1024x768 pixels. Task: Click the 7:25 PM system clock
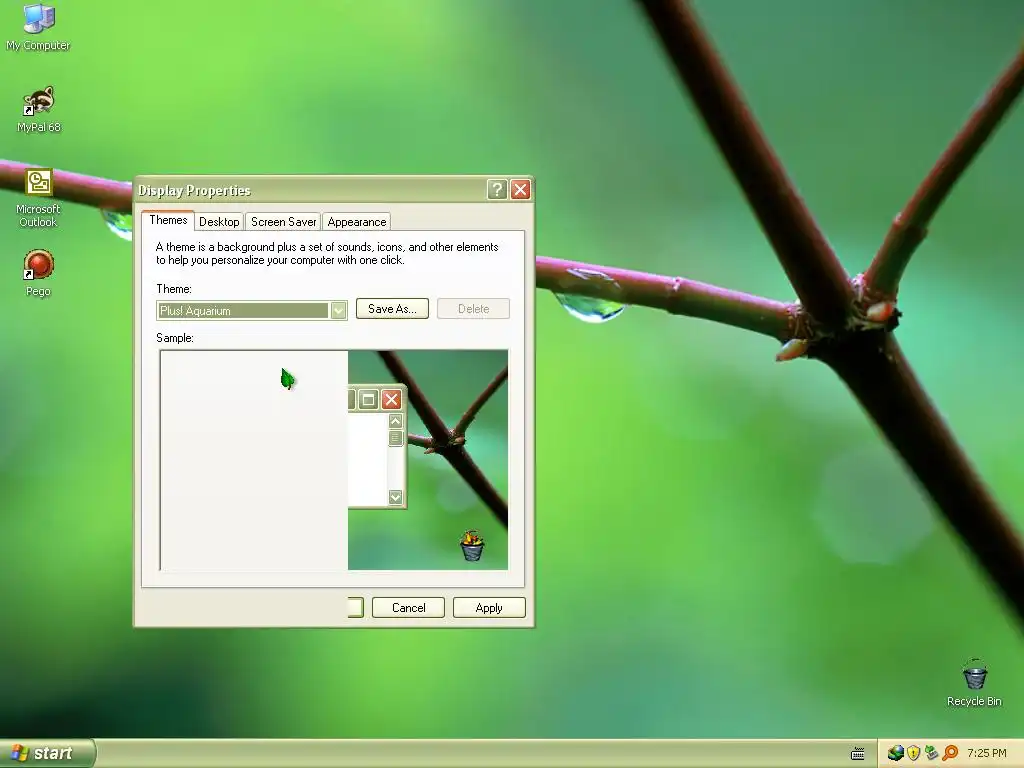[987, 753]
